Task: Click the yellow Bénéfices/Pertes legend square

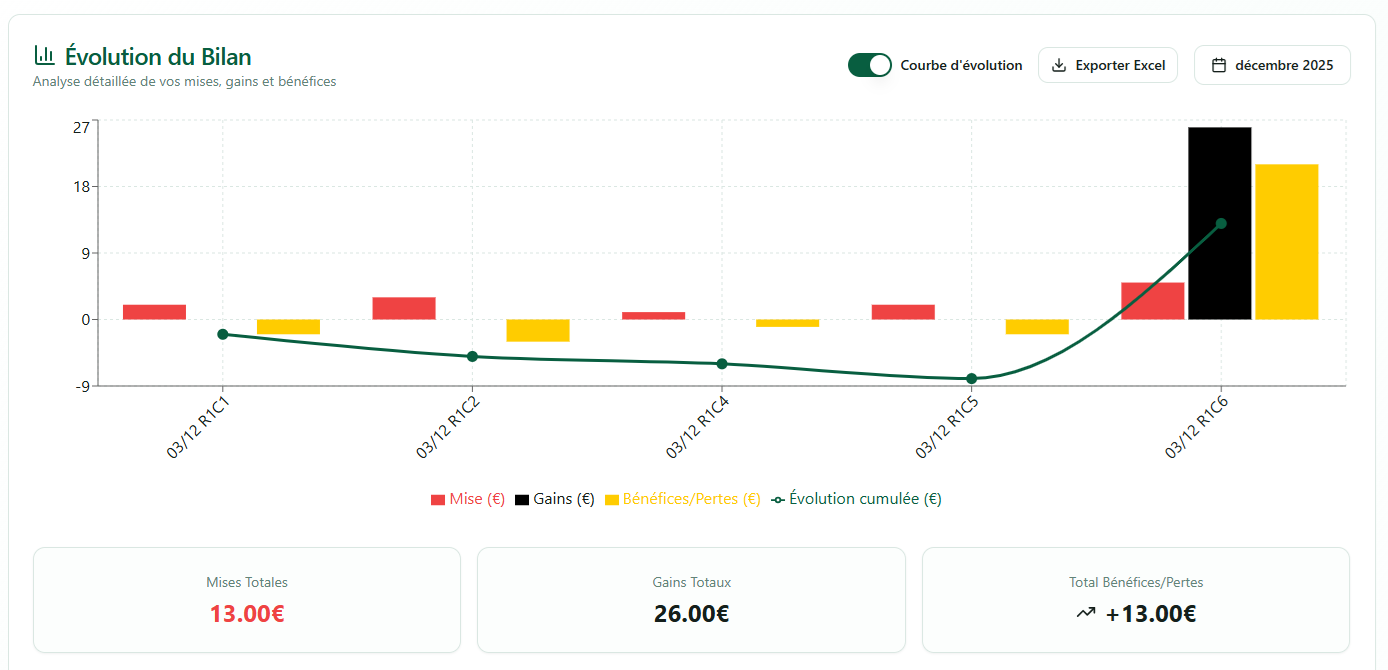Action: coord(612,499)
